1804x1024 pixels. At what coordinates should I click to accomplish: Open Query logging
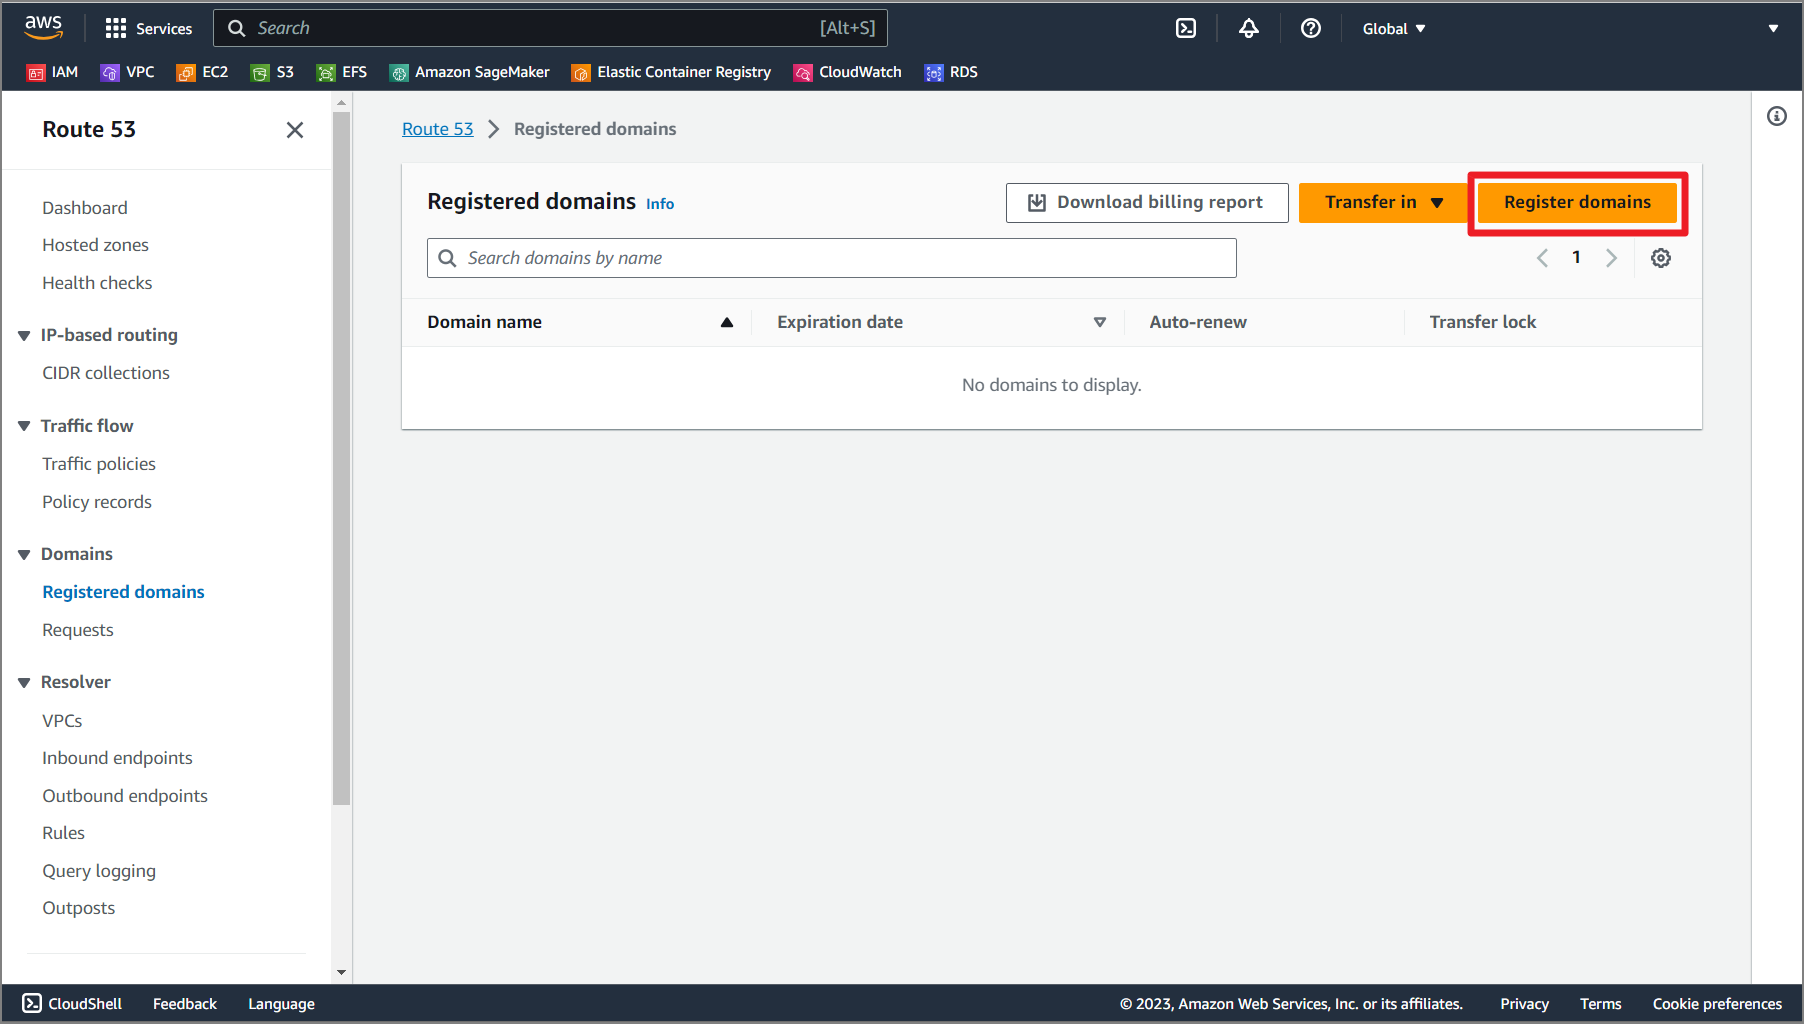(x=99, y=871)
